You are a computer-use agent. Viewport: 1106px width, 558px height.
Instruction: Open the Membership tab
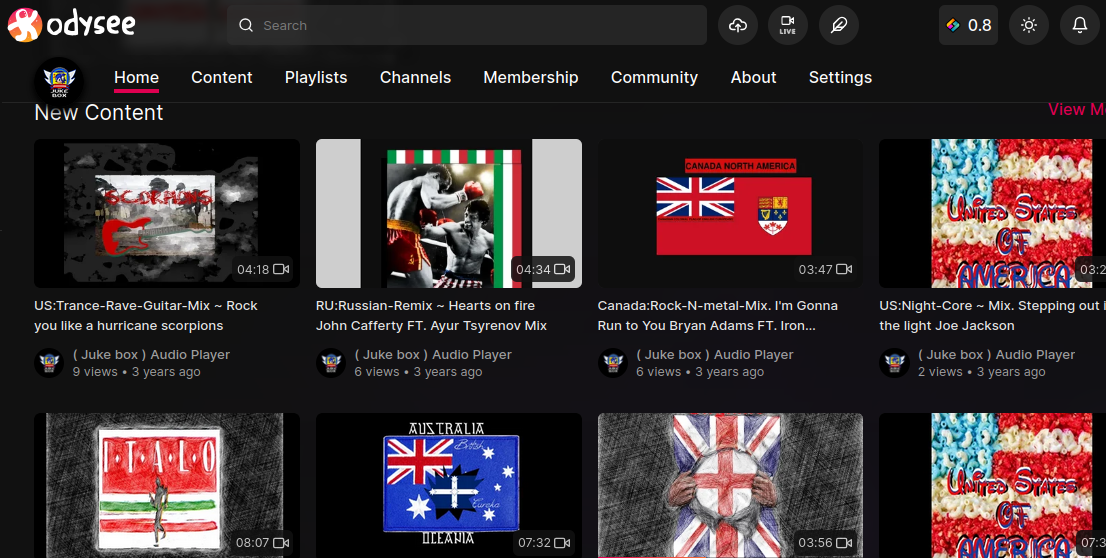tap(530, 77)
